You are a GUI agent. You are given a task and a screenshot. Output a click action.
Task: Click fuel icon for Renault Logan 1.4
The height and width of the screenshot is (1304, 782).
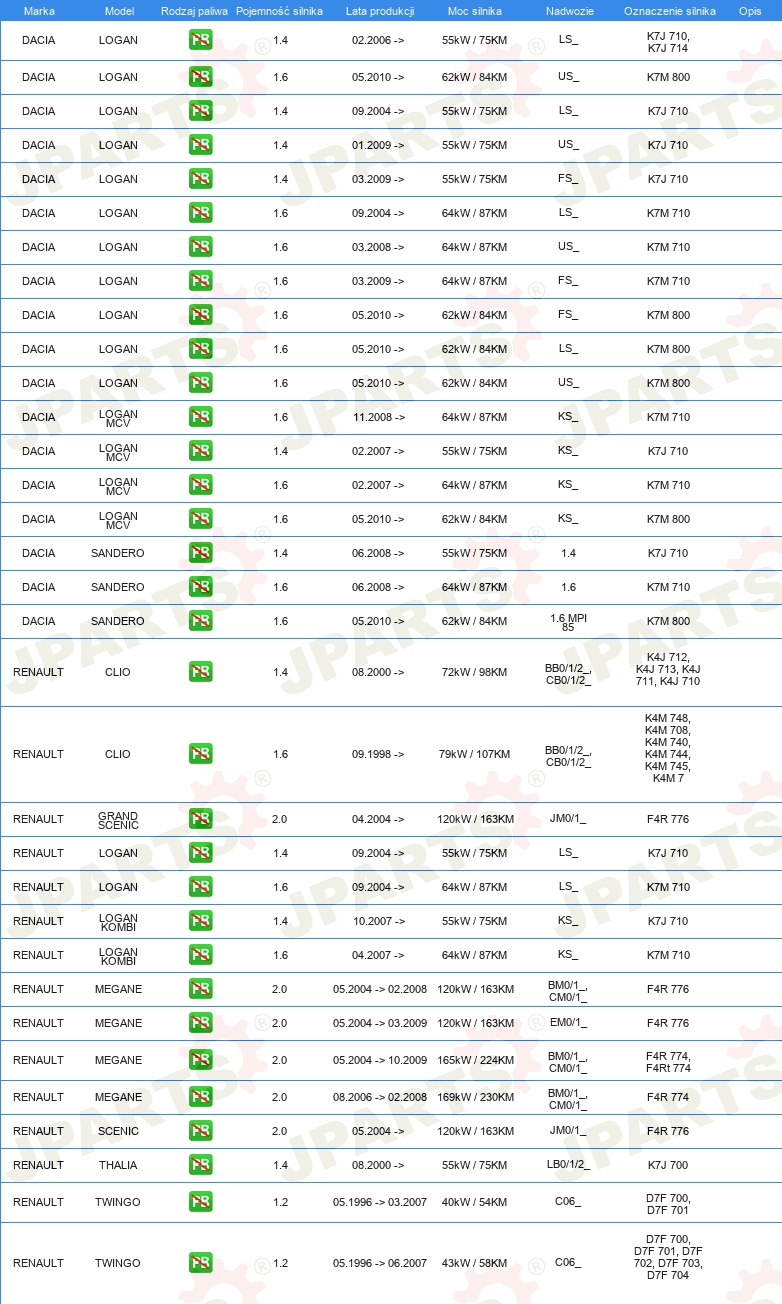click(200, 853)
